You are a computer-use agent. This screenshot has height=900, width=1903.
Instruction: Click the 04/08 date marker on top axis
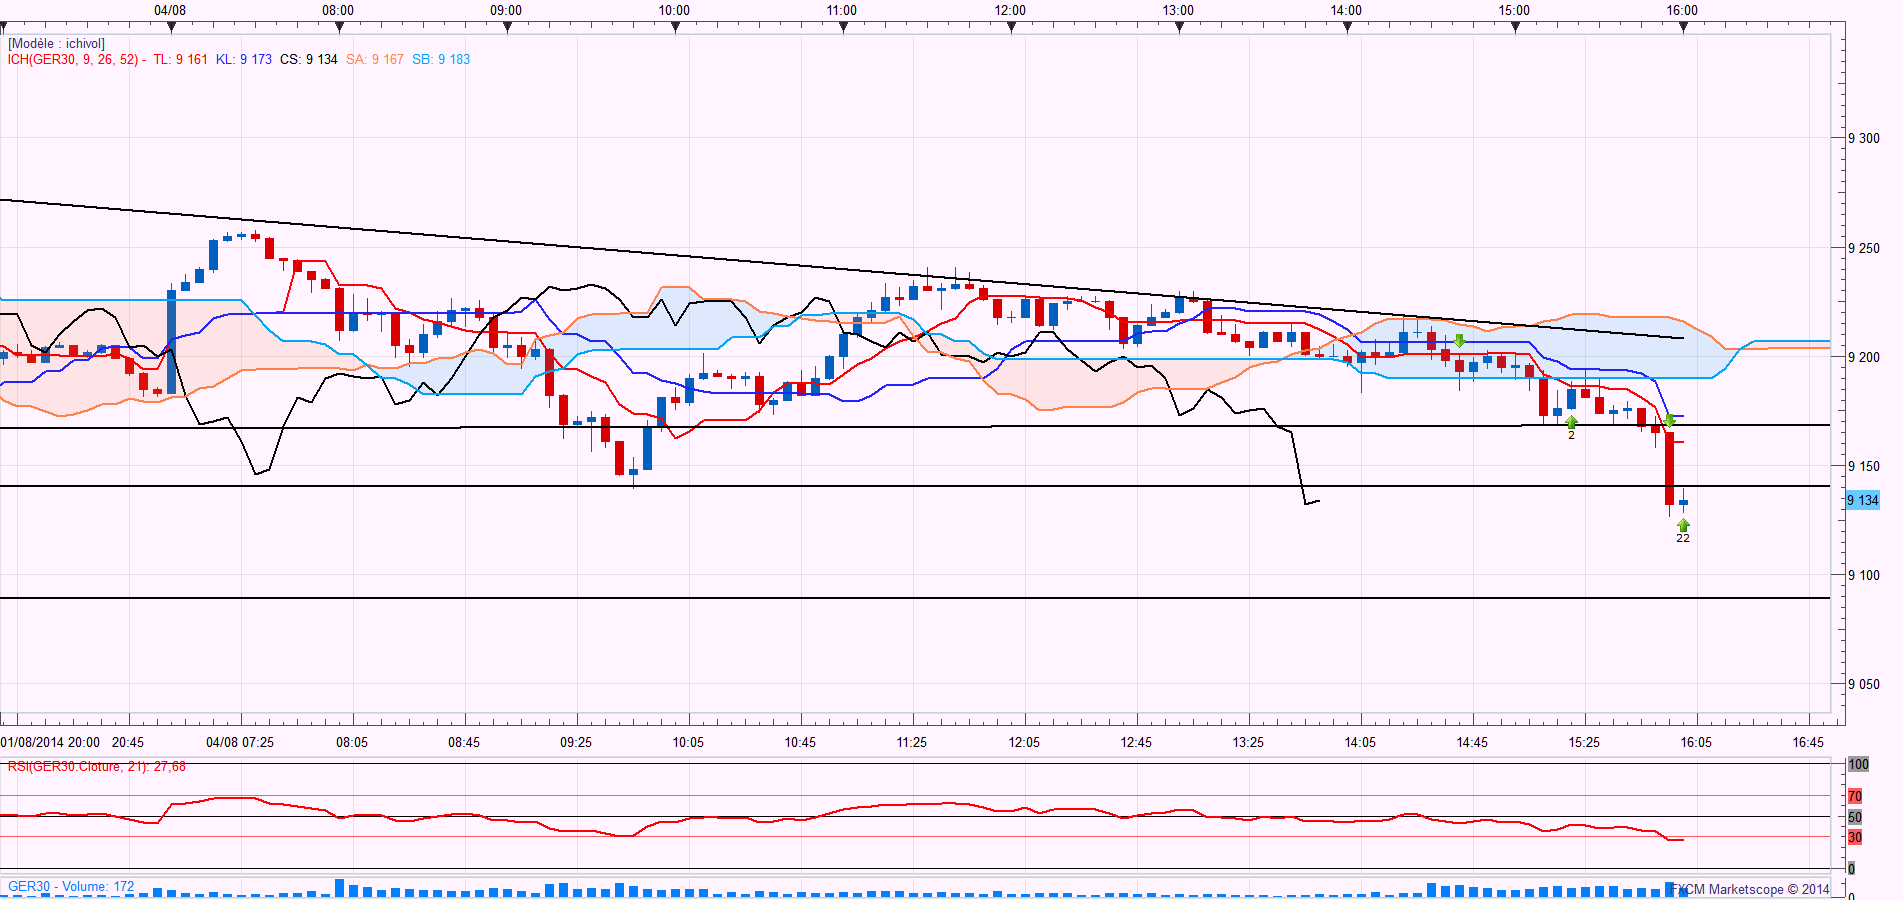pos(171,27)
